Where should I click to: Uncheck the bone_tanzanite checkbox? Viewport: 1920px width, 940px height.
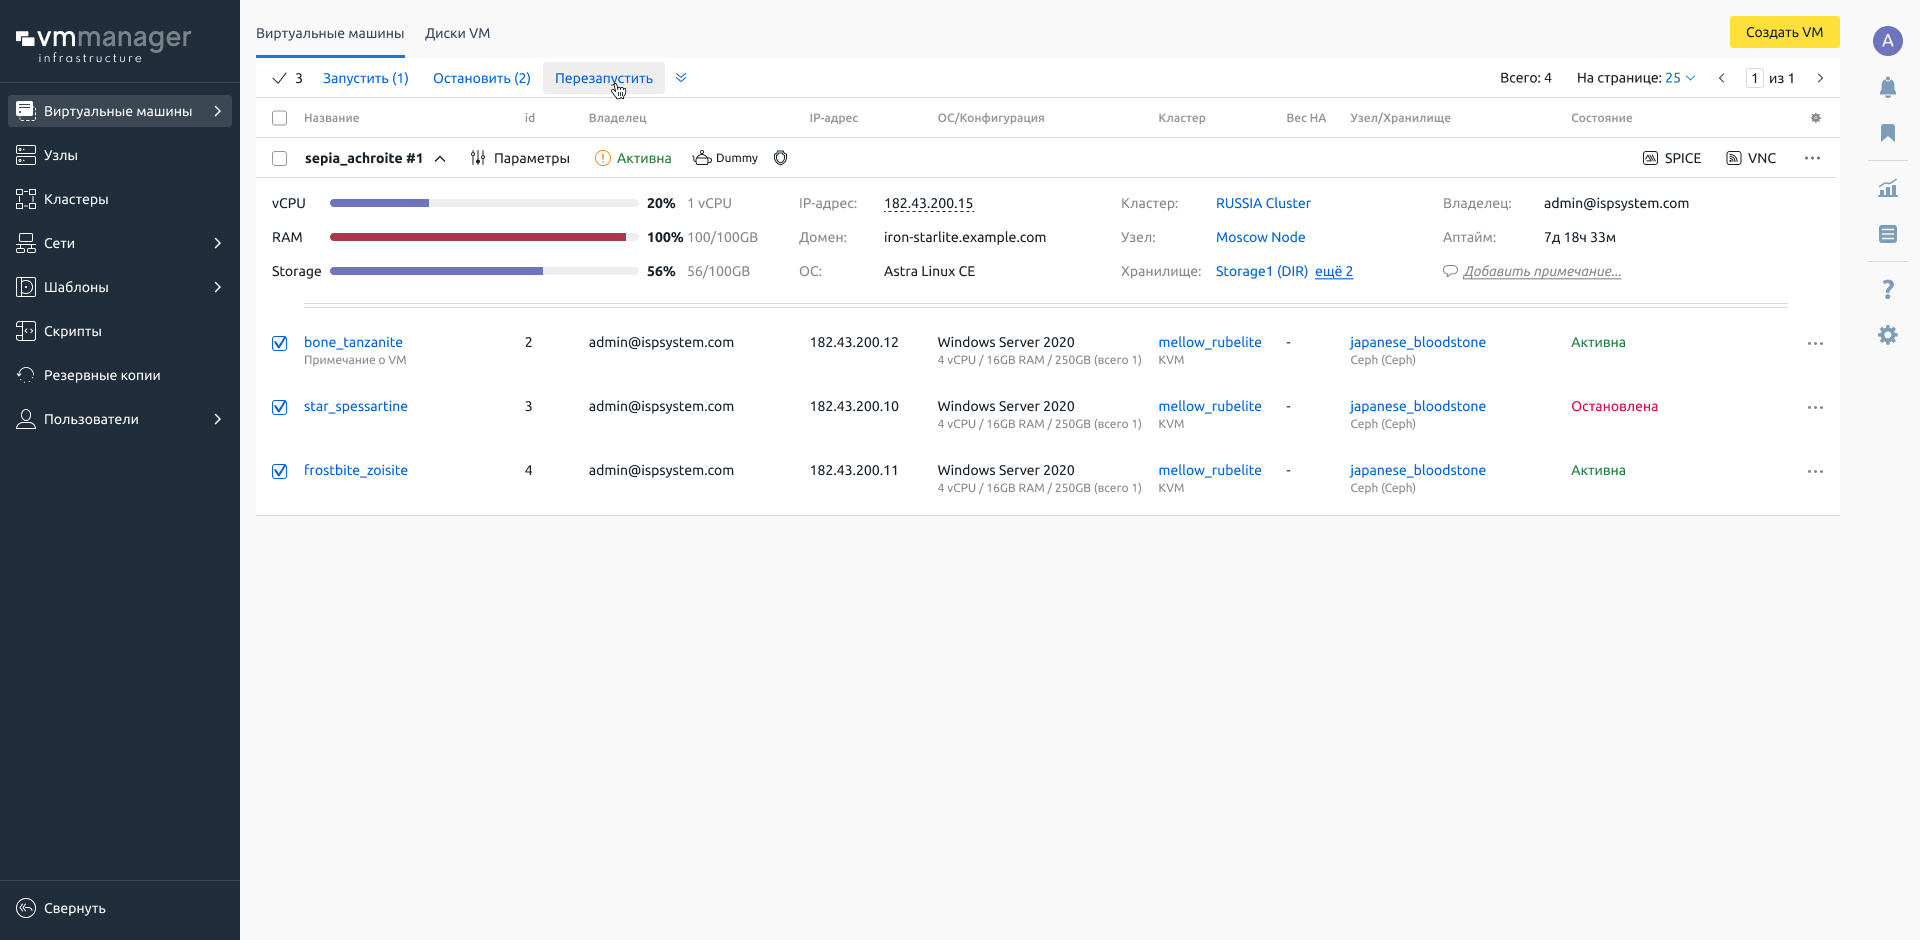click(280, 343)
